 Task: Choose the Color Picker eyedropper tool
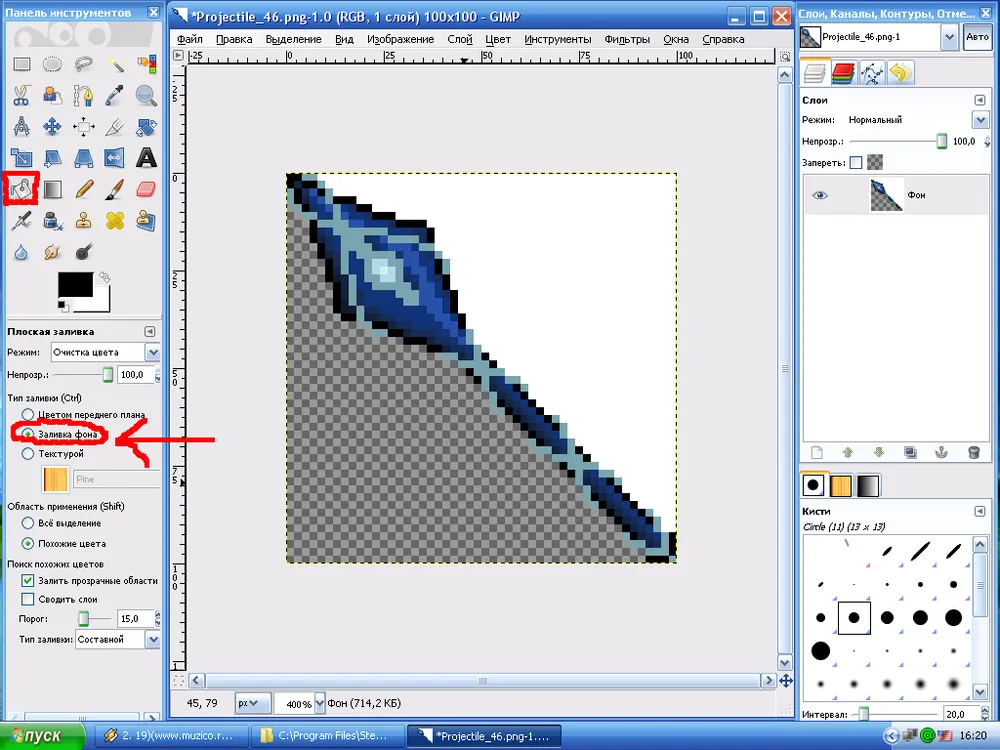[115, 96]
